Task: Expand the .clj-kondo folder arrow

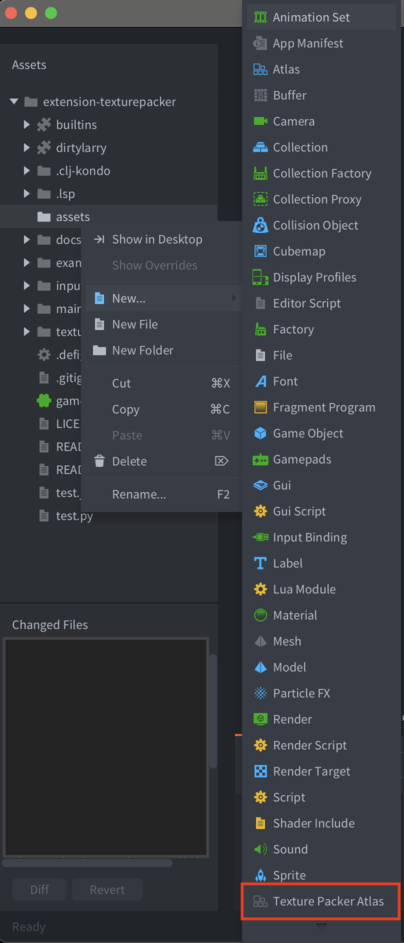Action: 26,171
